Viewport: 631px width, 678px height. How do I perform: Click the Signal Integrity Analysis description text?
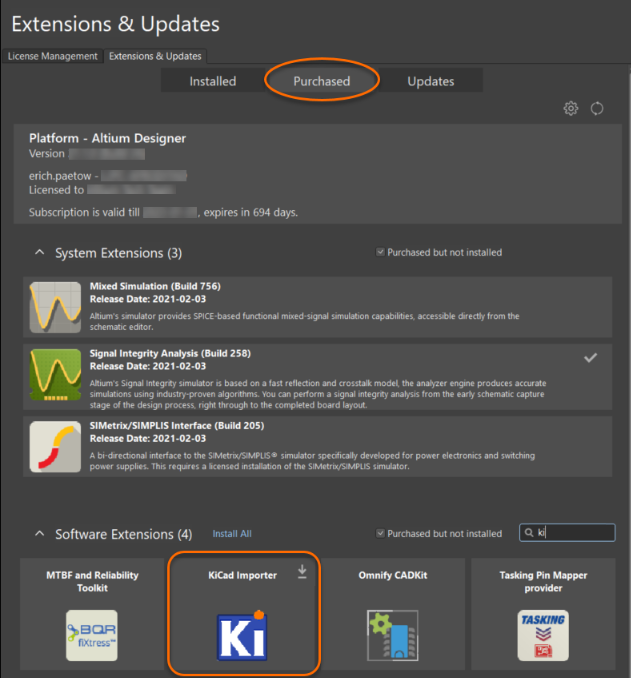(318, 394)
